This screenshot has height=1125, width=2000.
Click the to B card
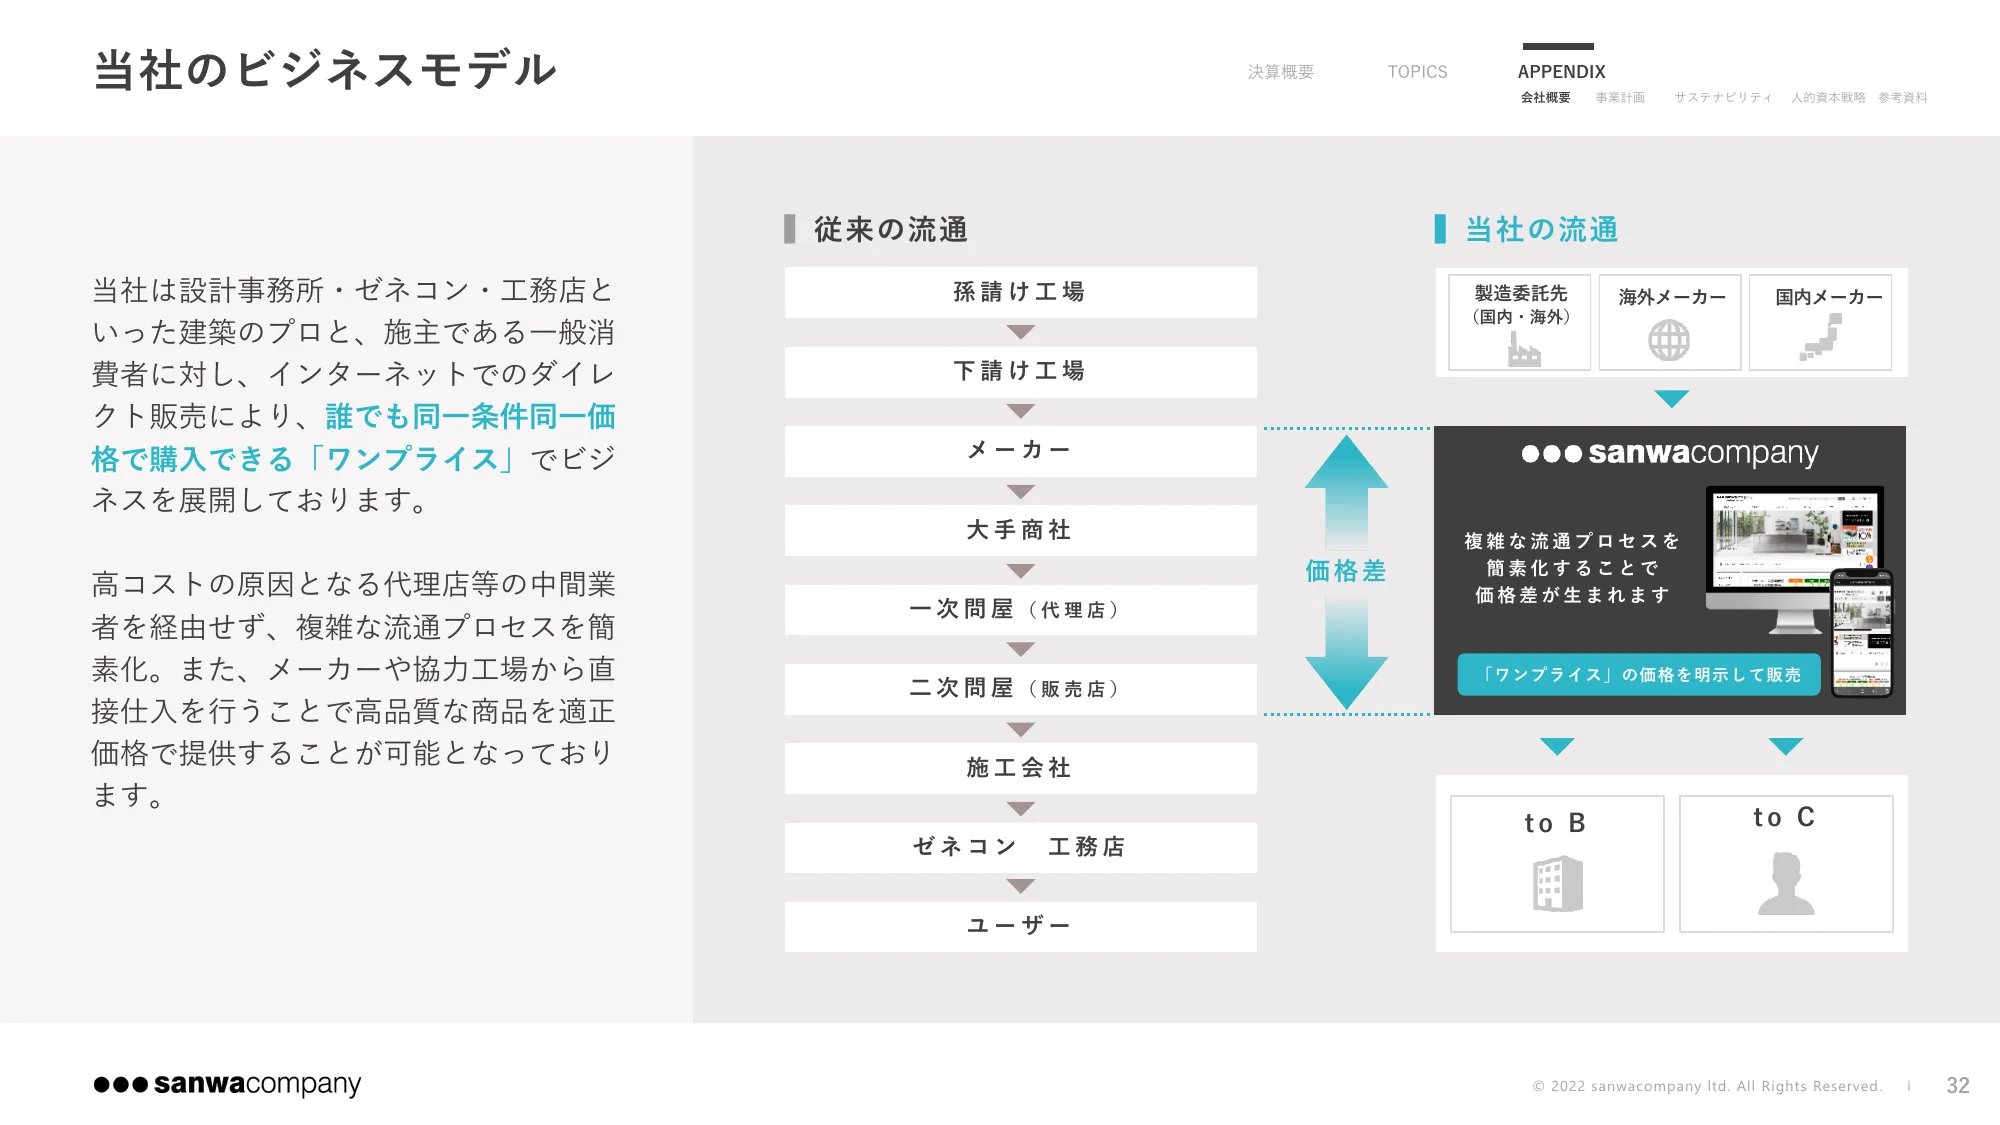(1557, 864)
